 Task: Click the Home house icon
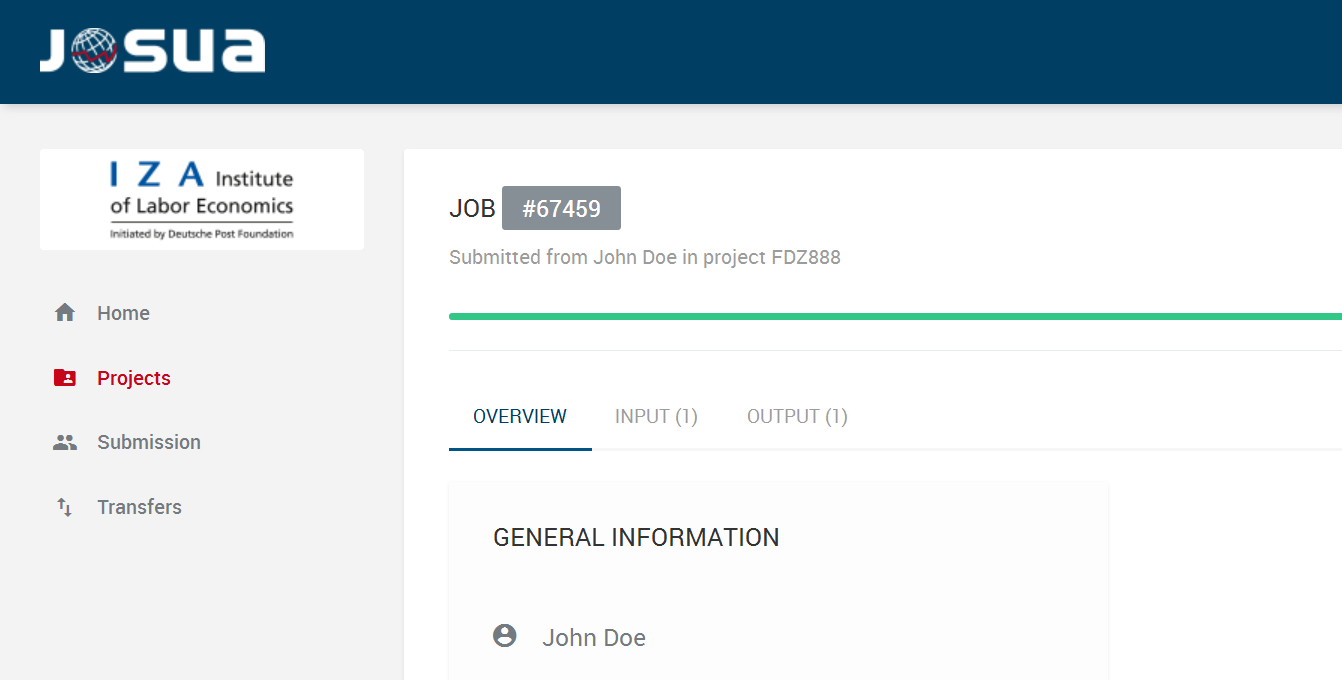coord(65,313)
